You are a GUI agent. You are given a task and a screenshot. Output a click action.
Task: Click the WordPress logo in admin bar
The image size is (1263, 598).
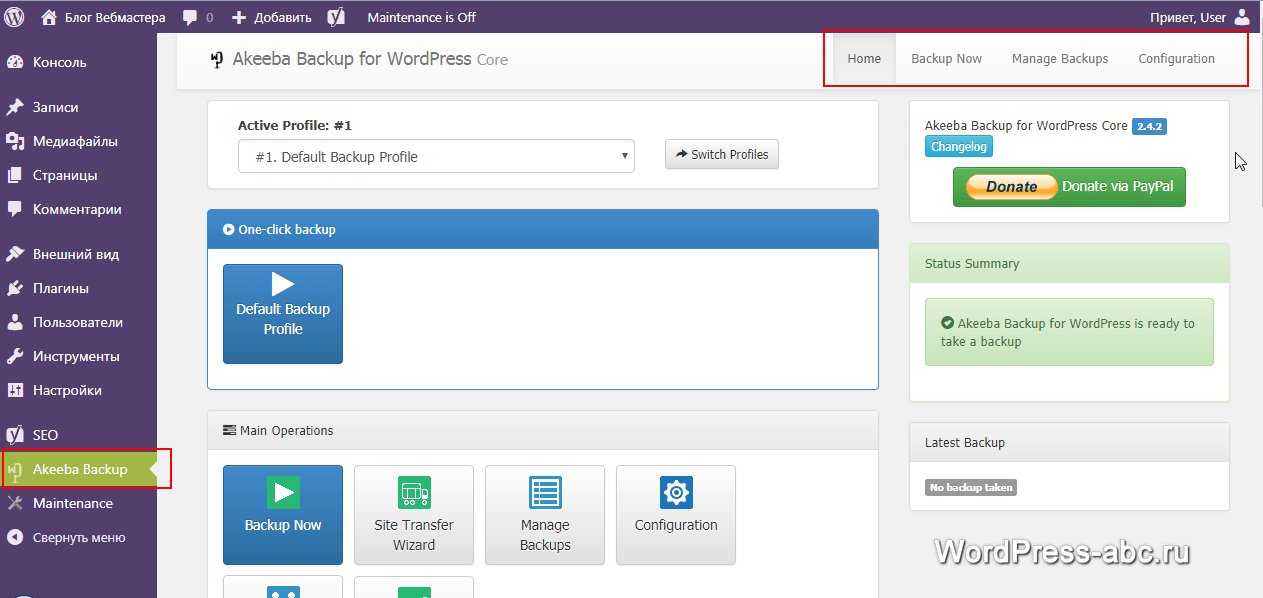[x=14, y=17]
